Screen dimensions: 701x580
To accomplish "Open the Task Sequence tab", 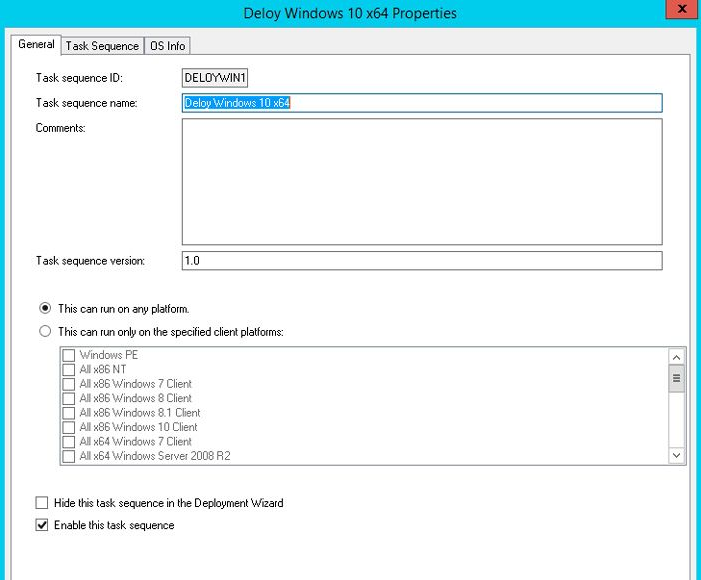I will 102,46.
